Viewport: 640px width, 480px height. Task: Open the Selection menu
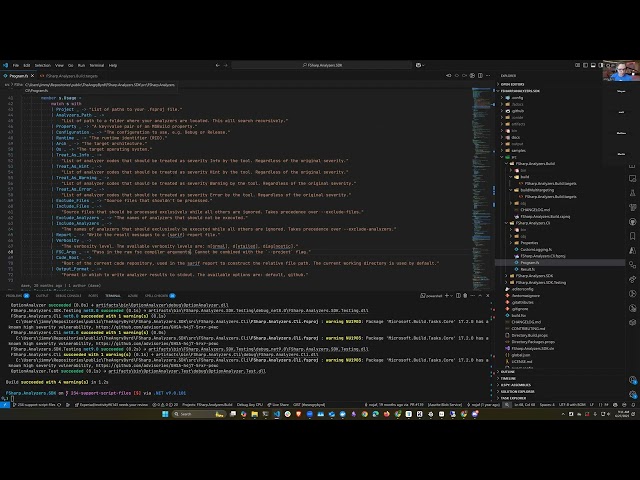(x=42, y=65)
